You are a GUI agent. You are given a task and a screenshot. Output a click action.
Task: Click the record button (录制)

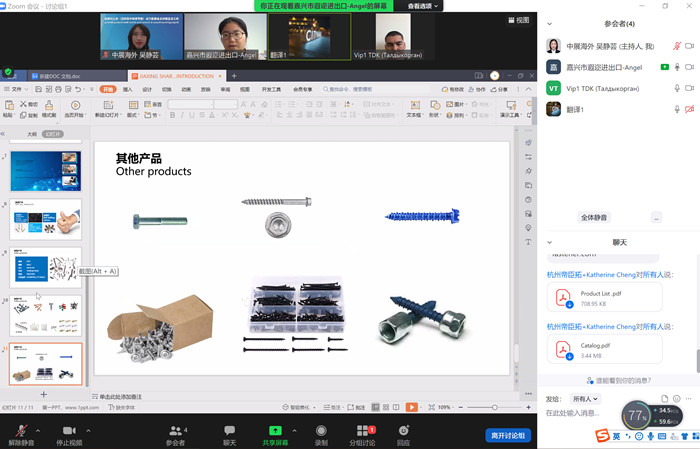pyautogui.click(x=321, y=434)
